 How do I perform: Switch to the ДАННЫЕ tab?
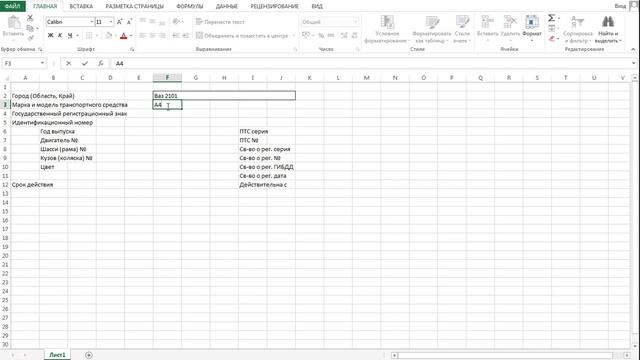227,6
